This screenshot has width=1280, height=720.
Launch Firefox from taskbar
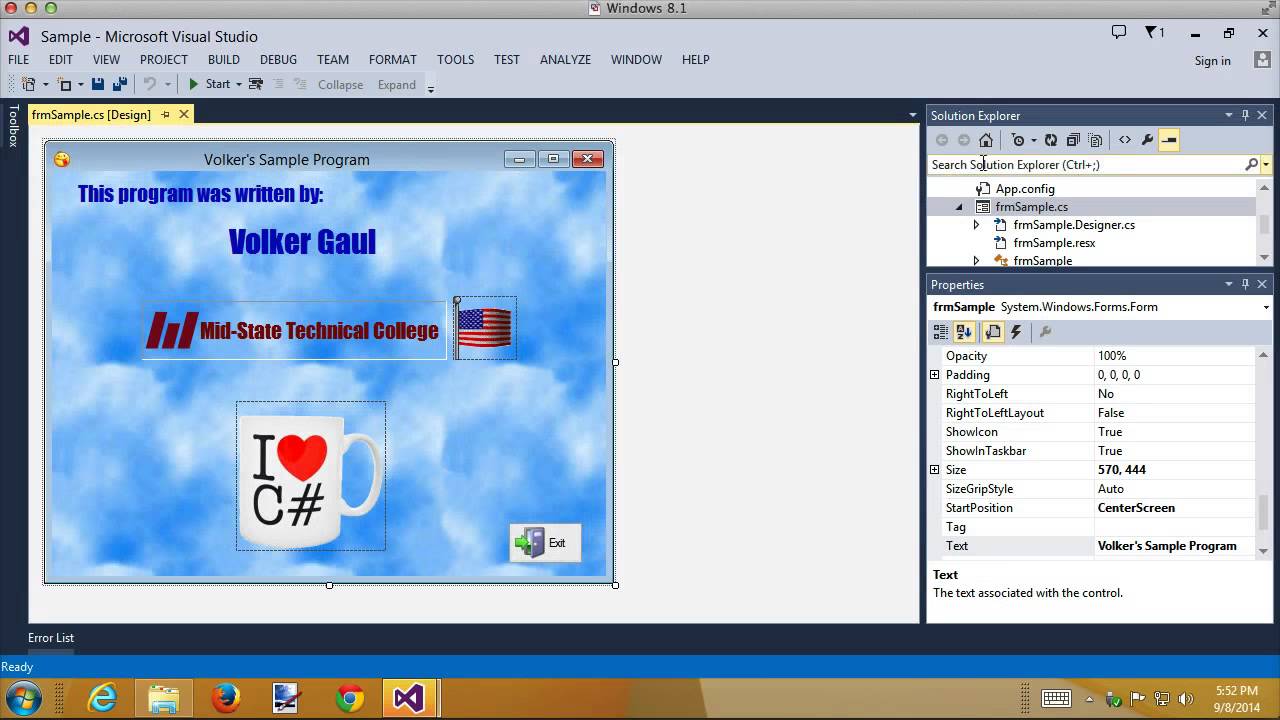point(225,698)
